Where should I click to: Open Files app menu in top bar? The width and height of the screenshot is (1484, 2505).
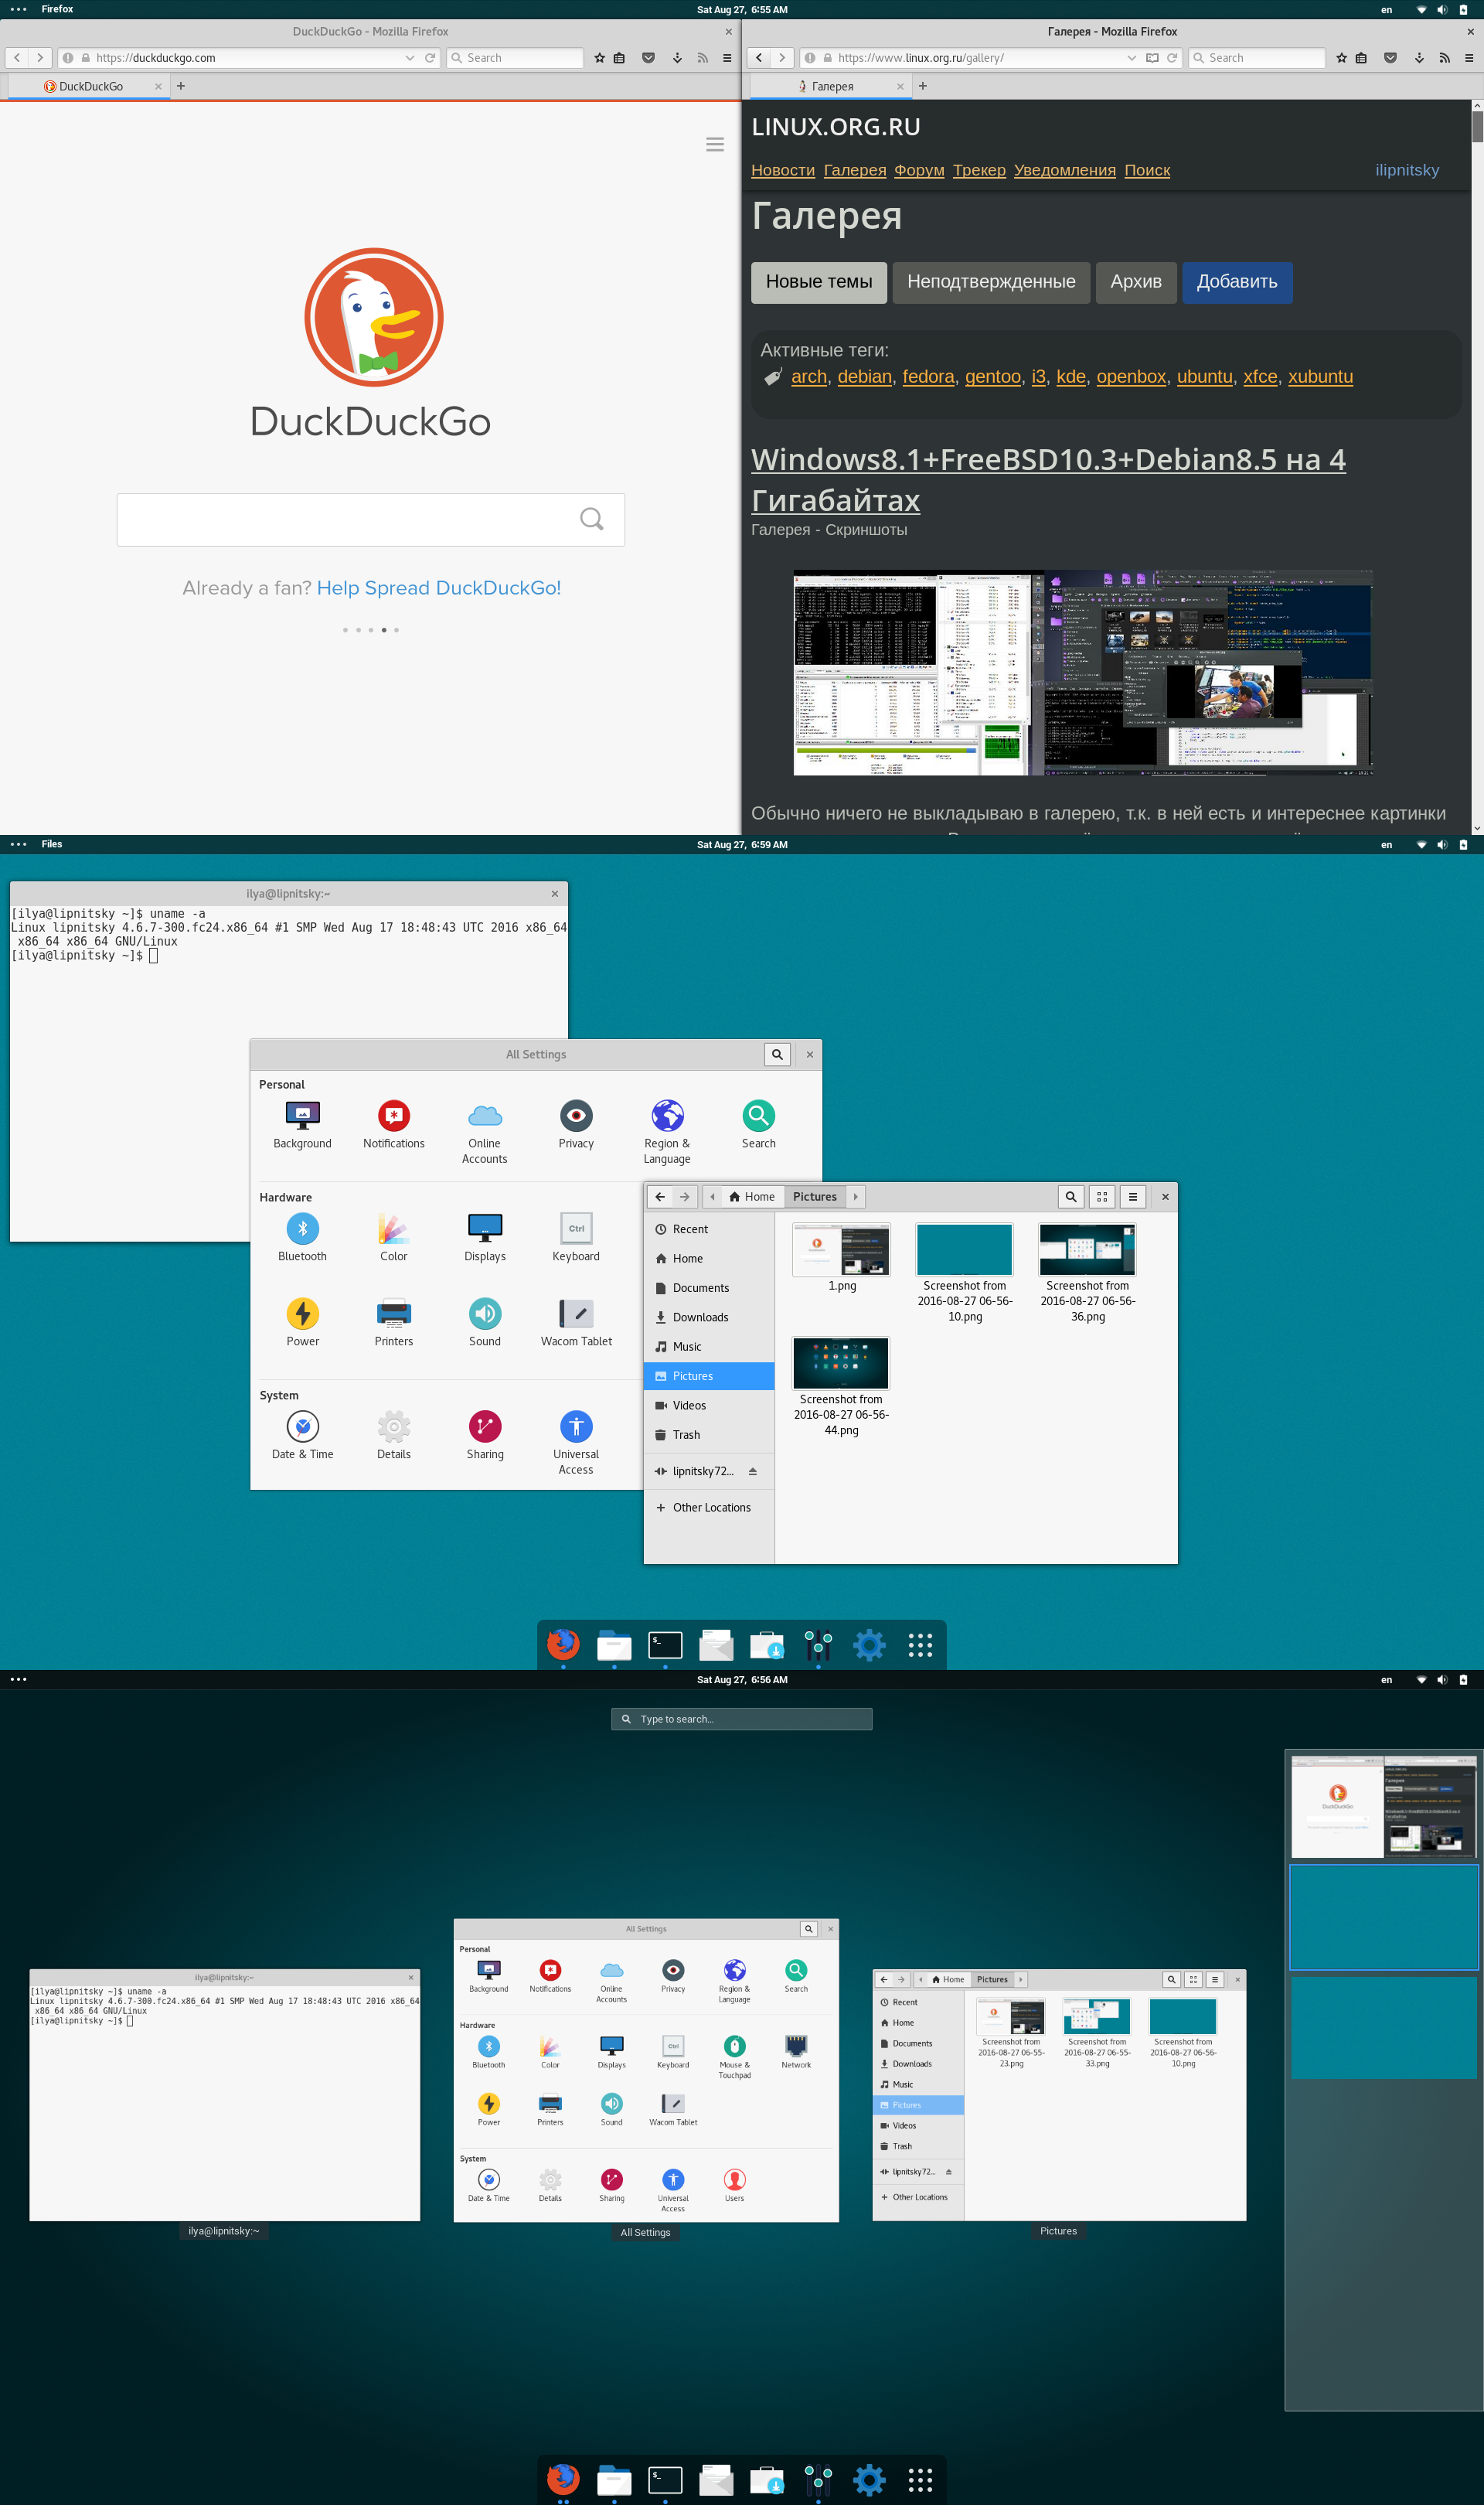[x=52, y=844]
